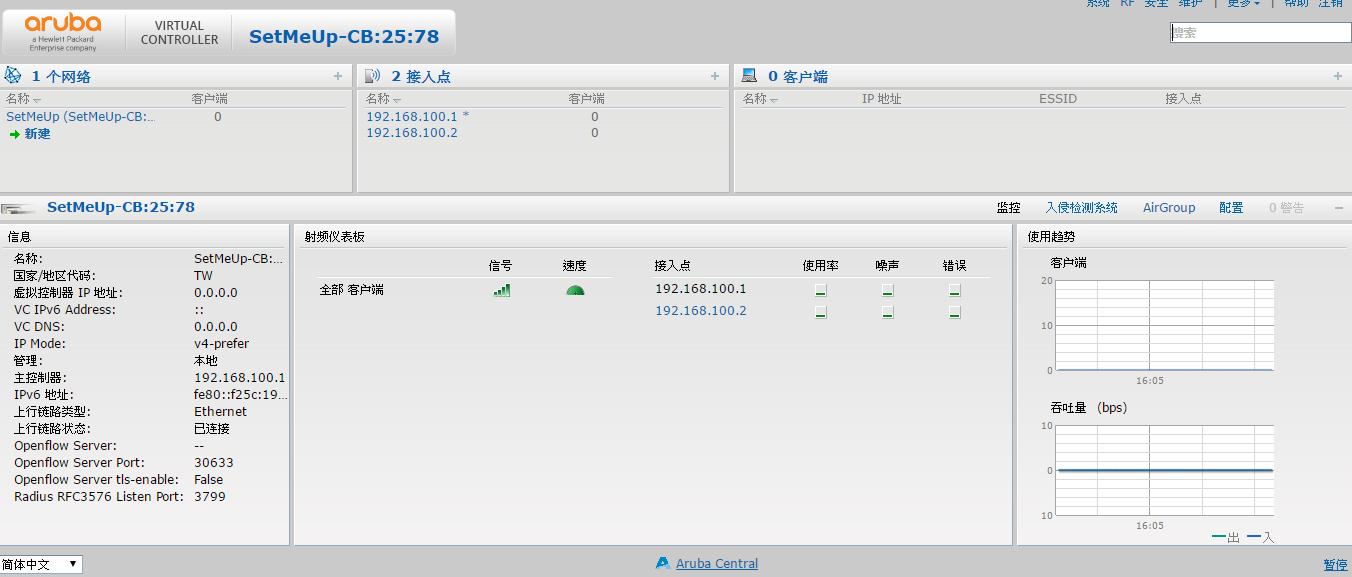Click 192.168.100.1 in the RF dashboard
Screen dimensions: 1352x577
coord(701,289)
